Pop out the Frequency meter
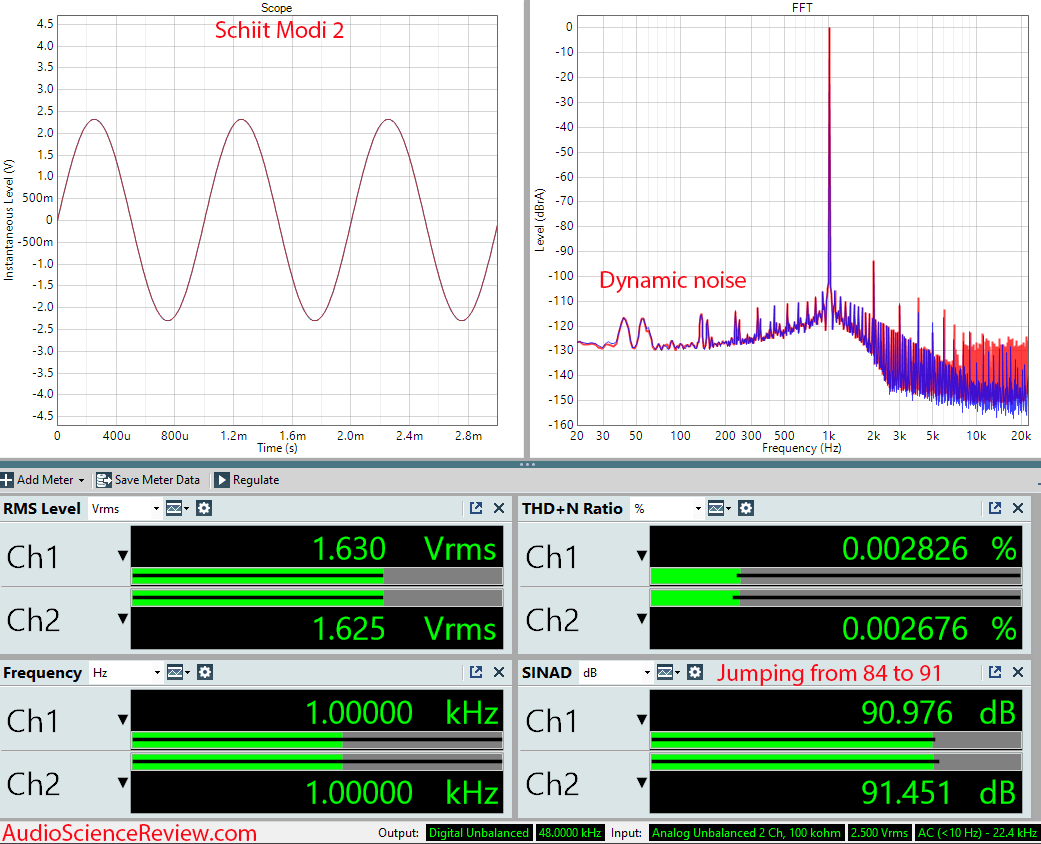 (x=476, y=672)
